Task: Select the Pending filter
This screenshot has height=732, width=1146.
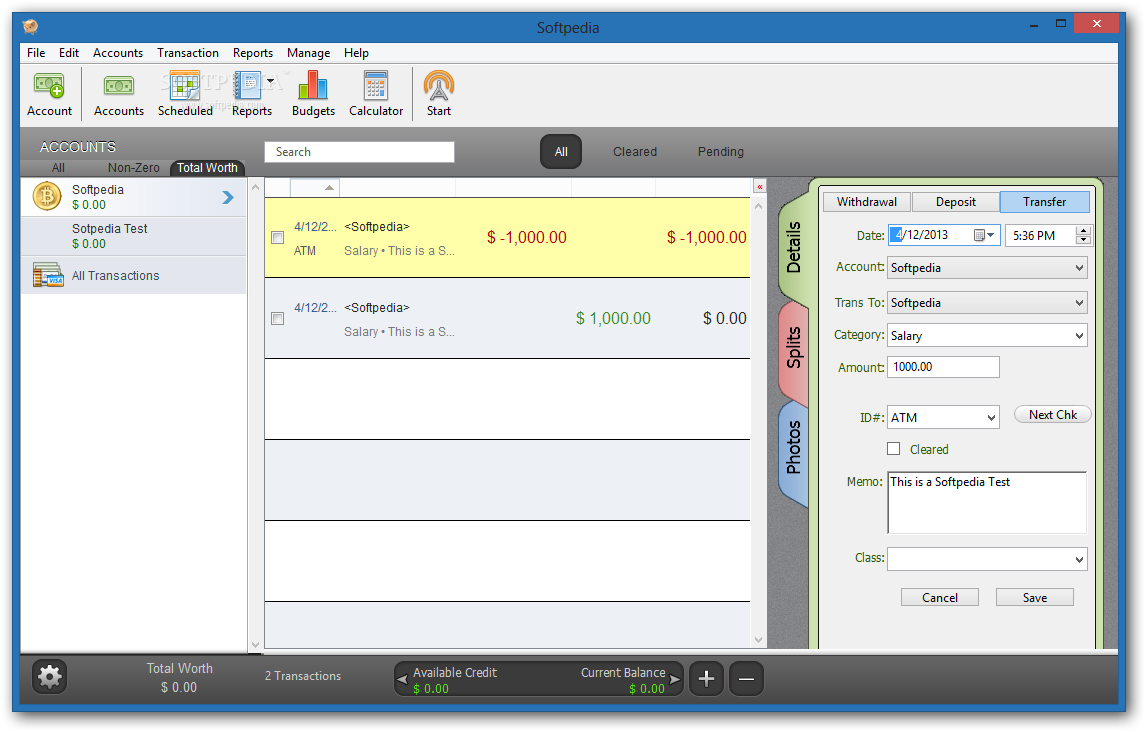Action: point(721,152)
